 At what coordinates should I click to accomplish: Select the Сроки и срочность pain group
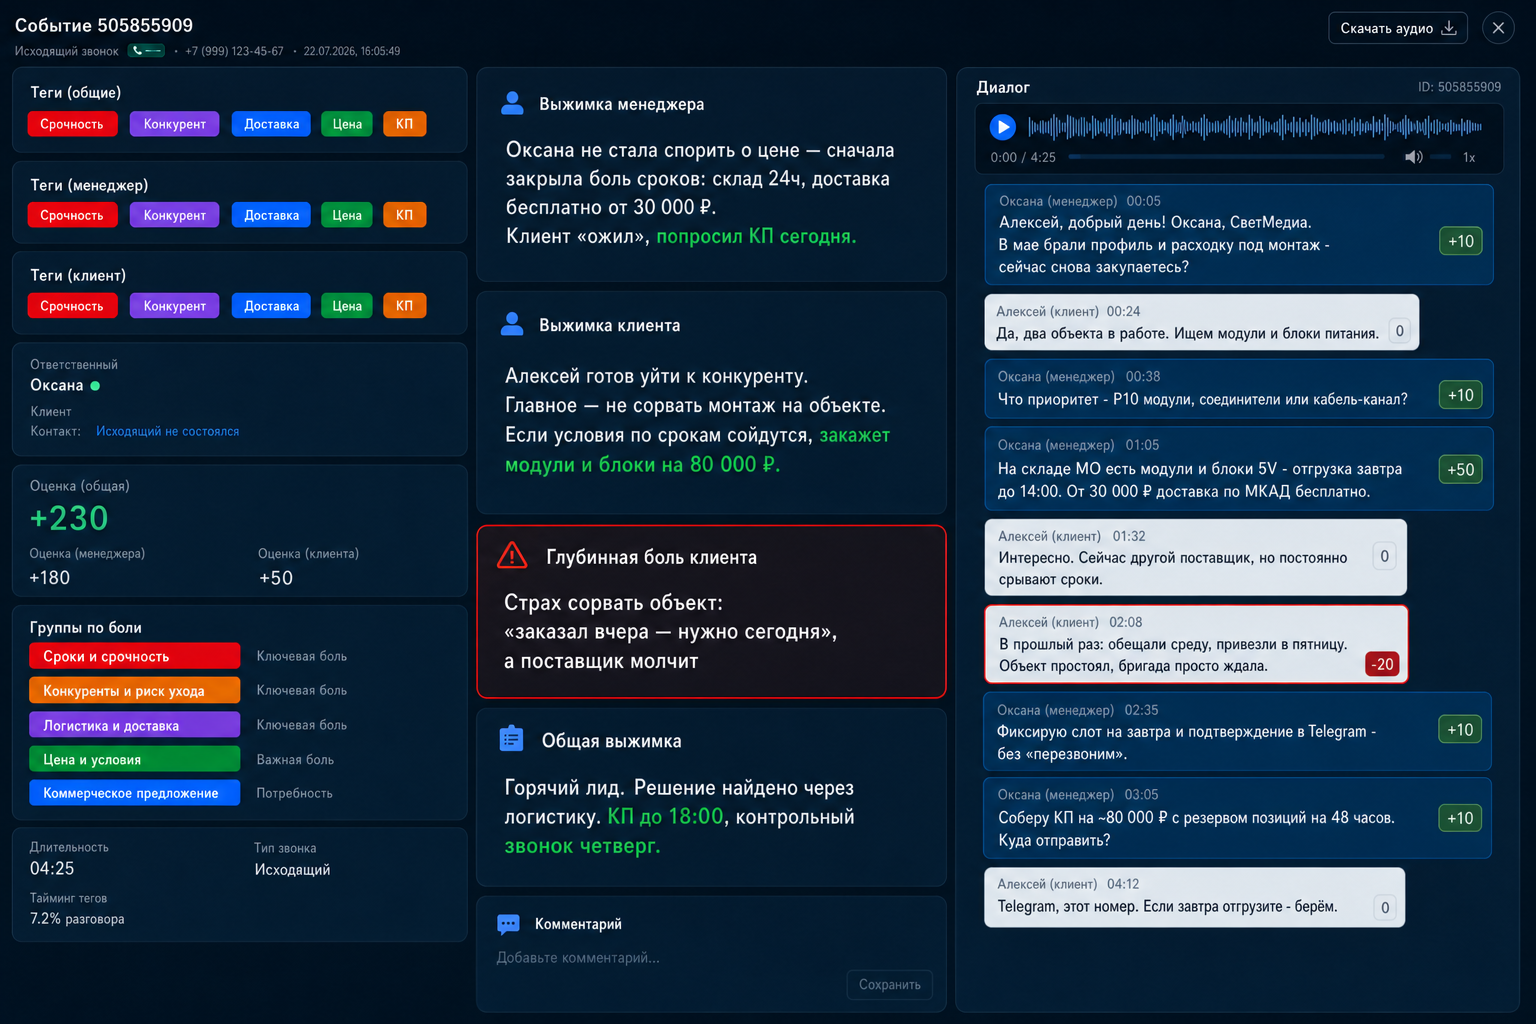coord(135,656)
